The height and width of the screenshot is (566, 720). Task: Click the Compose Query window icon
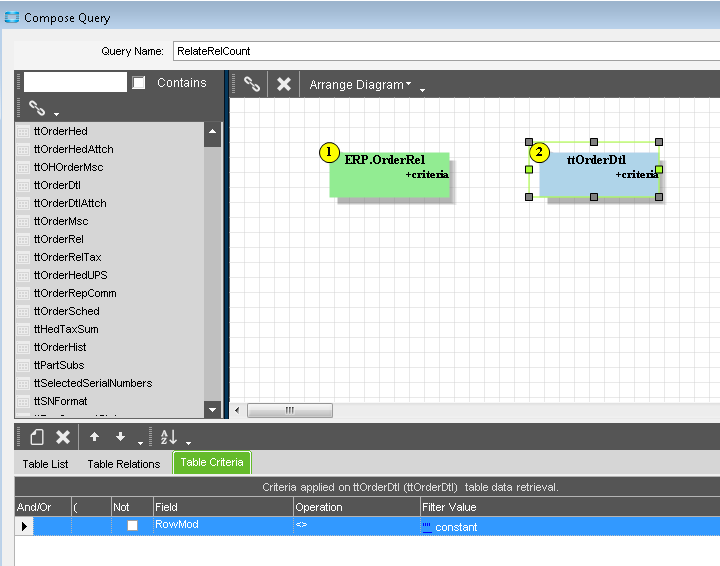pyautogui.click(x=12, y=17)
